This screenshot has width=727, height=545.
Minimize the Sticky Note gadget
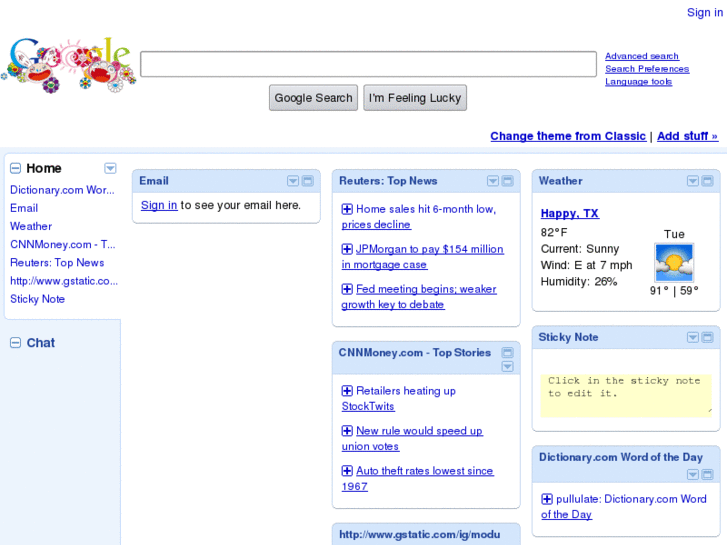(x=708, y=337)
